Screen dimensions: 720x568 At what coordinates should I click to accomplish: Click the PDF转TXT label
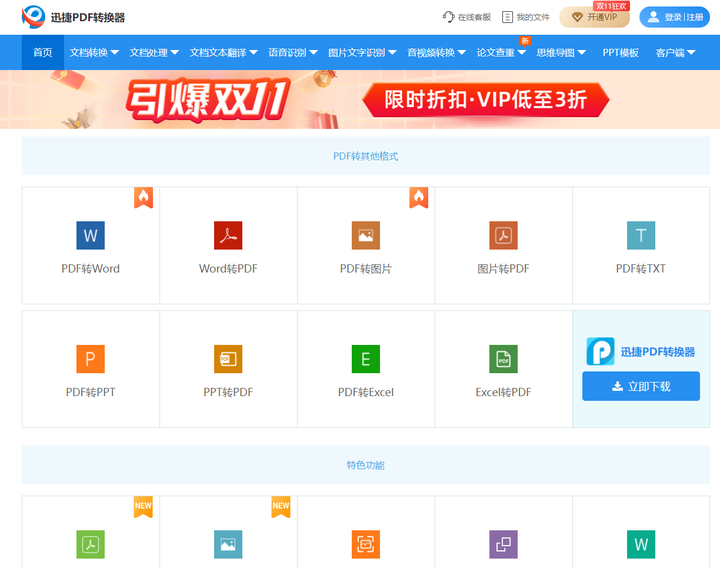tap(641, 269)
